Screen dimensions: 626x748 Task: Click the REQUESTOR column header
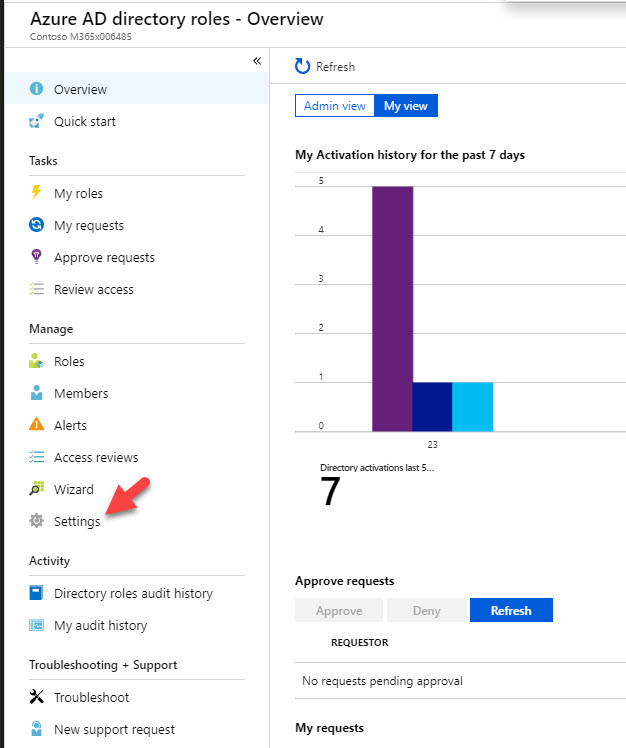pos(360,643)
